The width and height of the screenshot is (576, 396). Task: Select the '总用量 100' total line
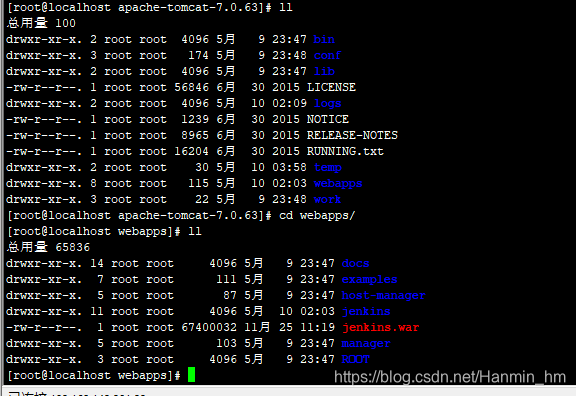41,23
